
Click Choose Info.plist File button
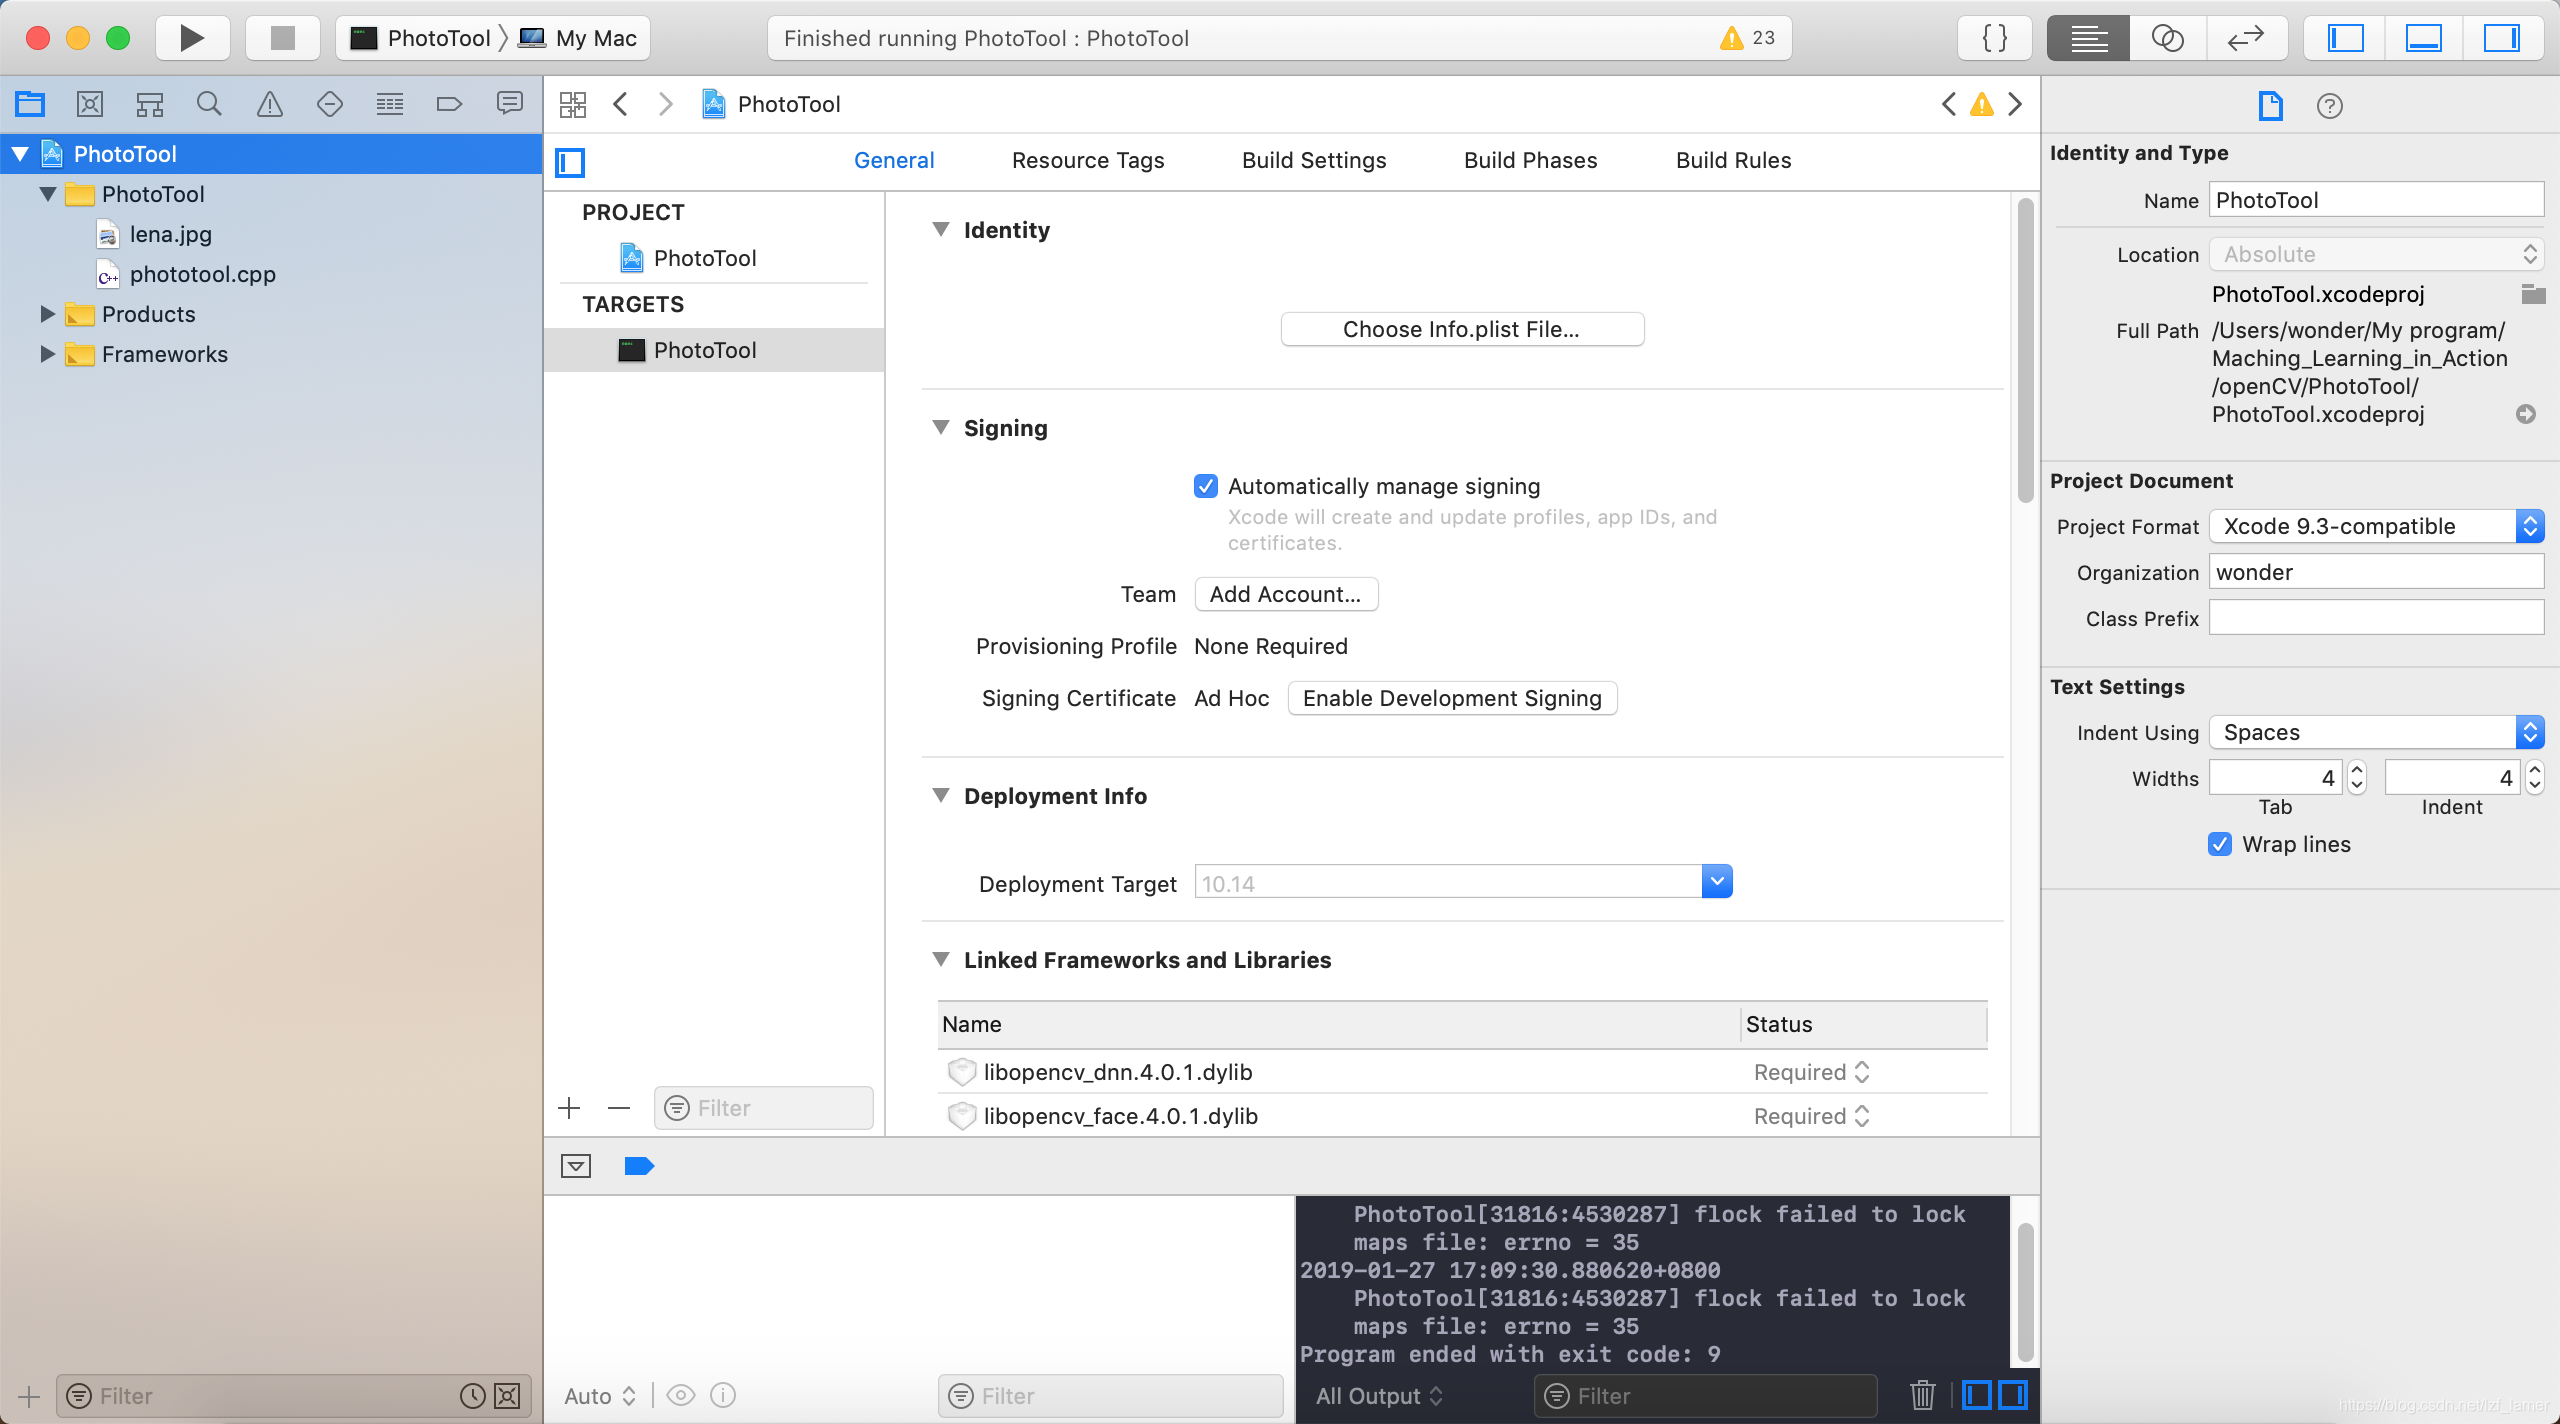point(1462,329)
